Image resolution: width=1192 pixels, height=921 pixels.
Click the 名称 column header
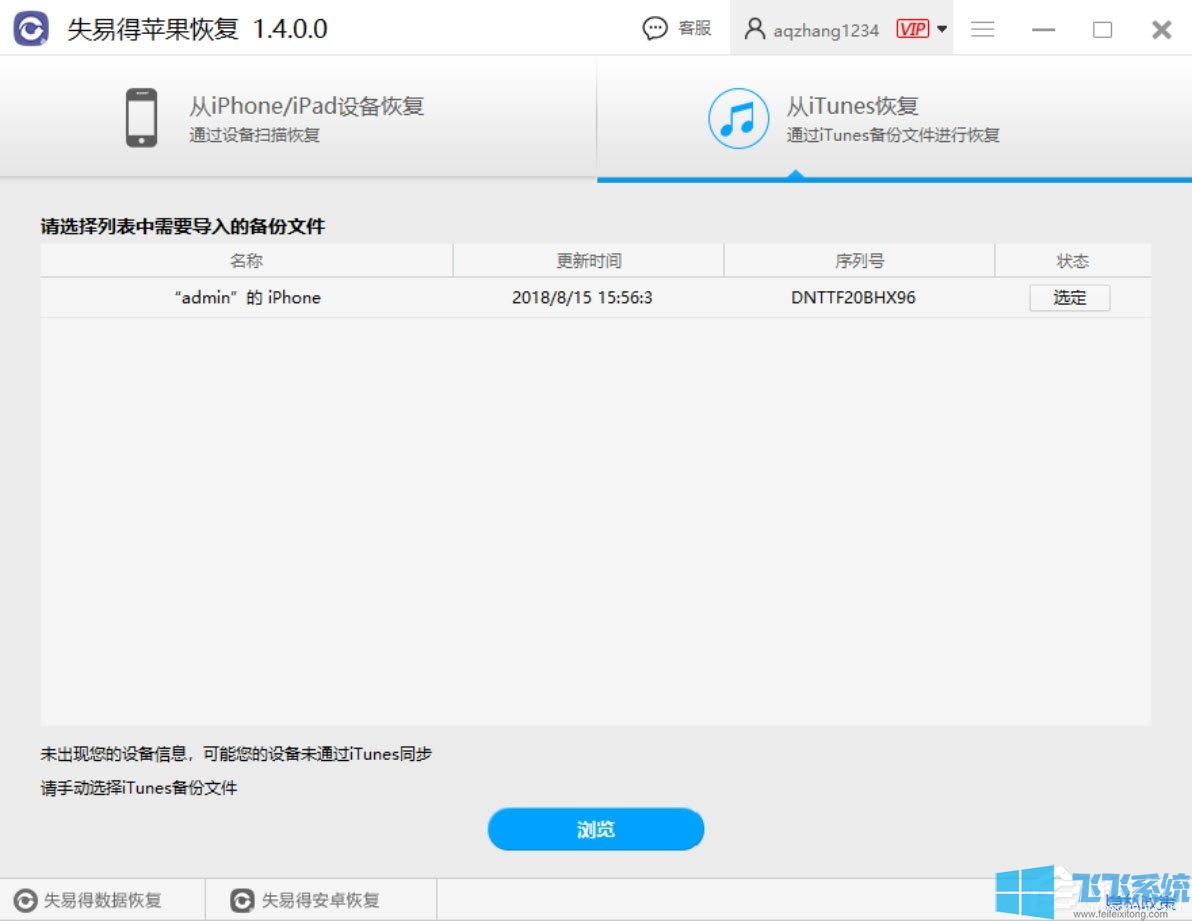click(245, 260)
